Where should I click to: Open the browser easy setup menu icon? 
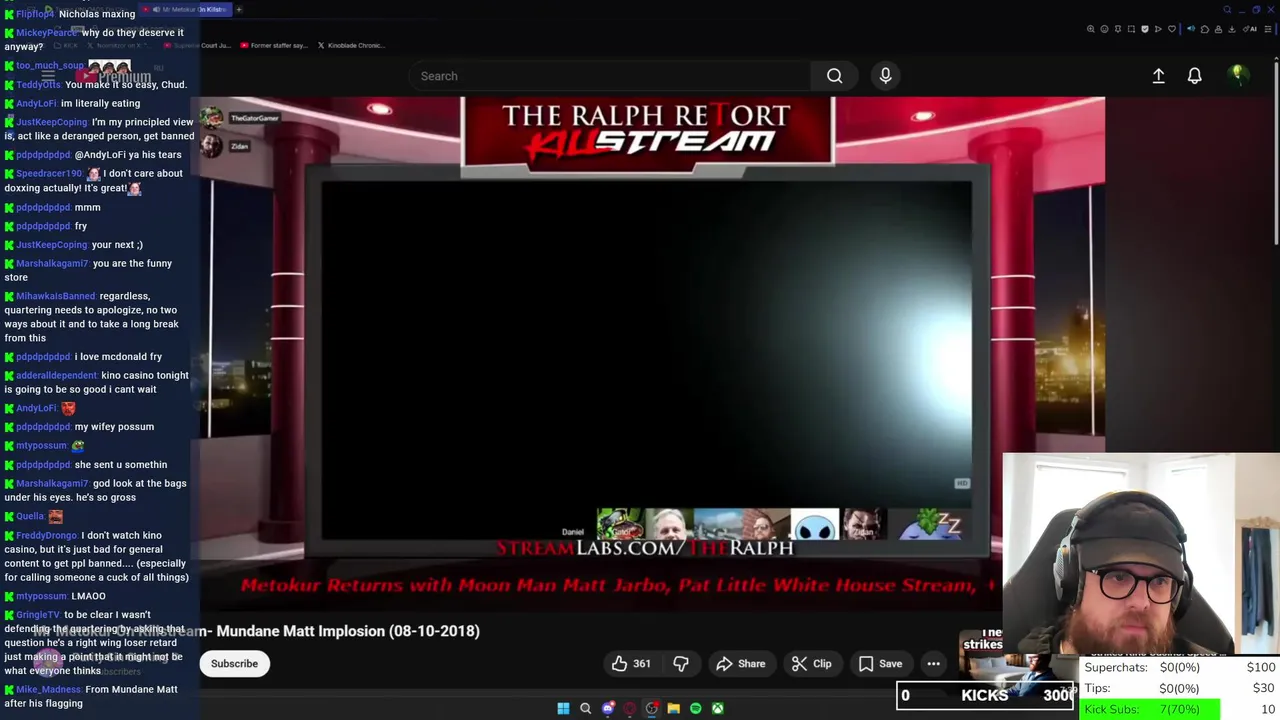pyautogui.click(x=1268, y=29)
